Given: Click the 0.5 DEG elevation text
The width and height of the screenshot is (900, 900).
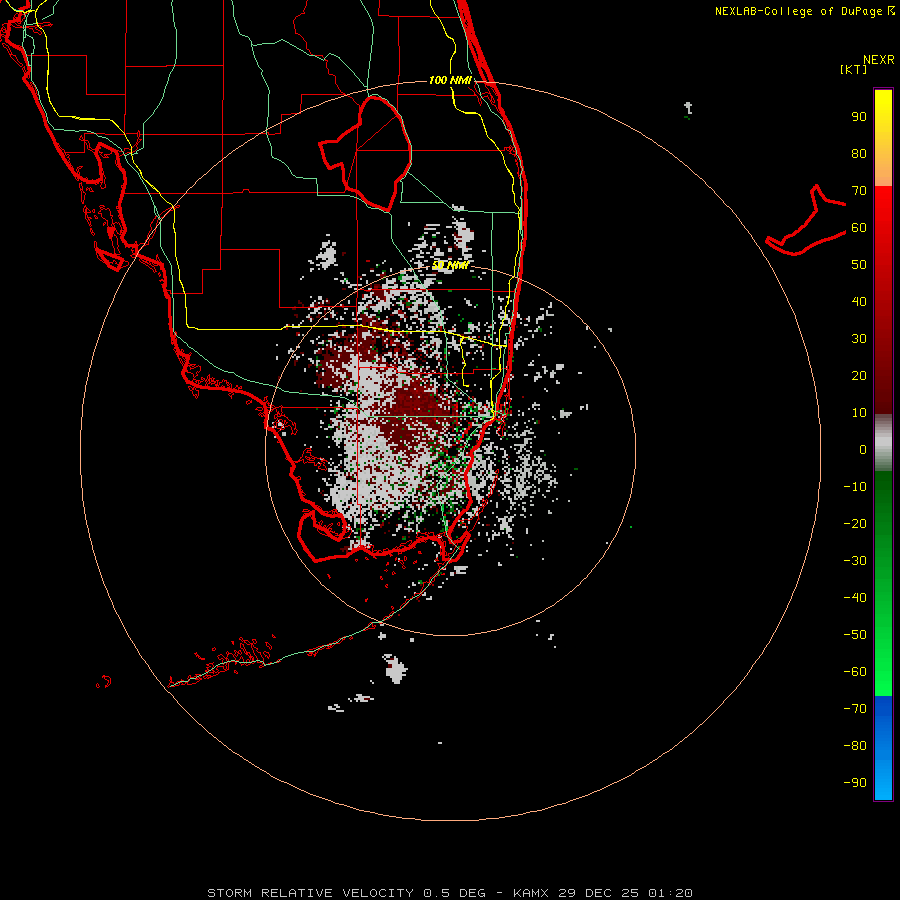Looking at the screenshot, I should pos(455,893).
